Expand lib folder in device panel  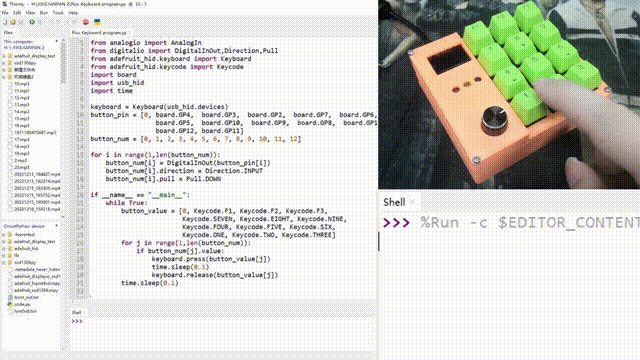click(4, 255)
